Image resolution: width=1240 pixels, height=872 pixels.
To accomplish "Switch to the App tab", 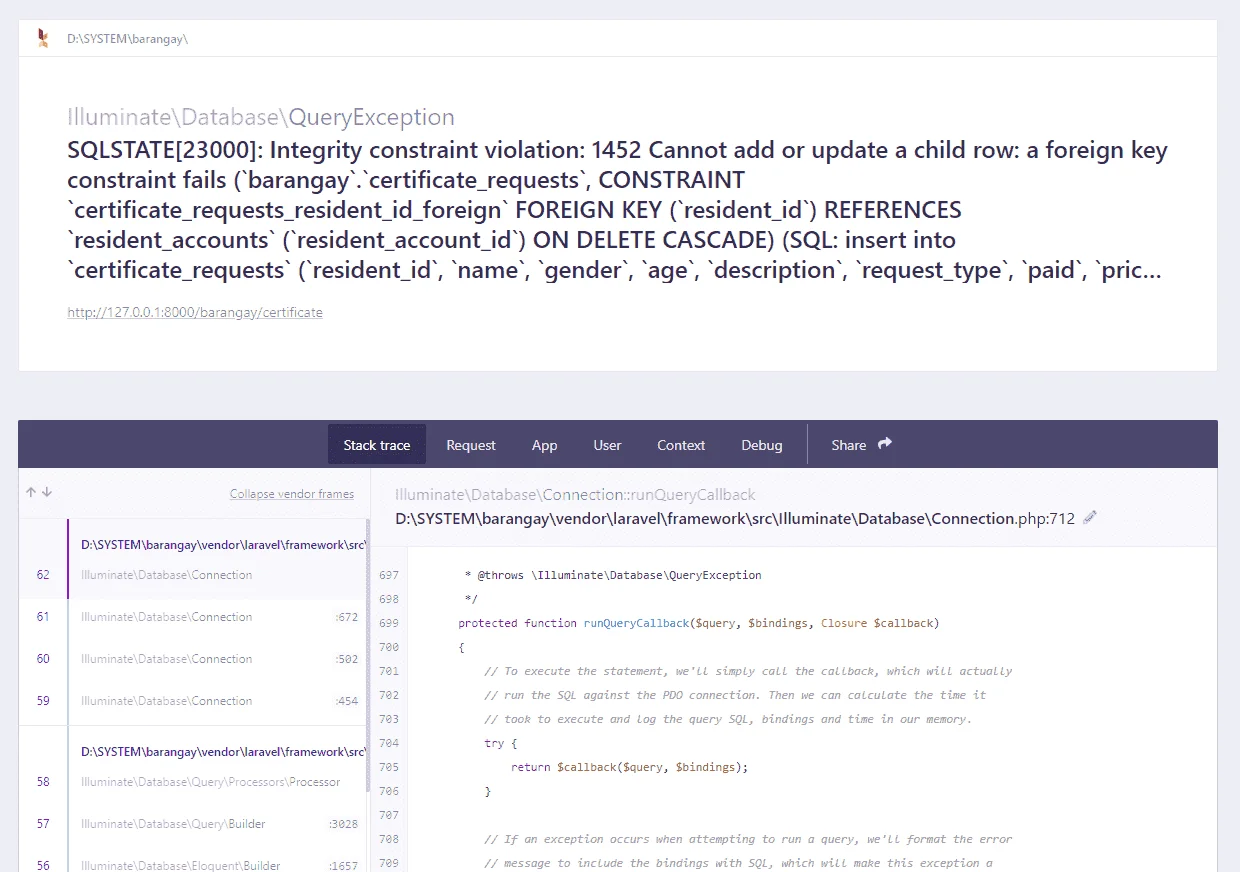I will coord(545,445).
